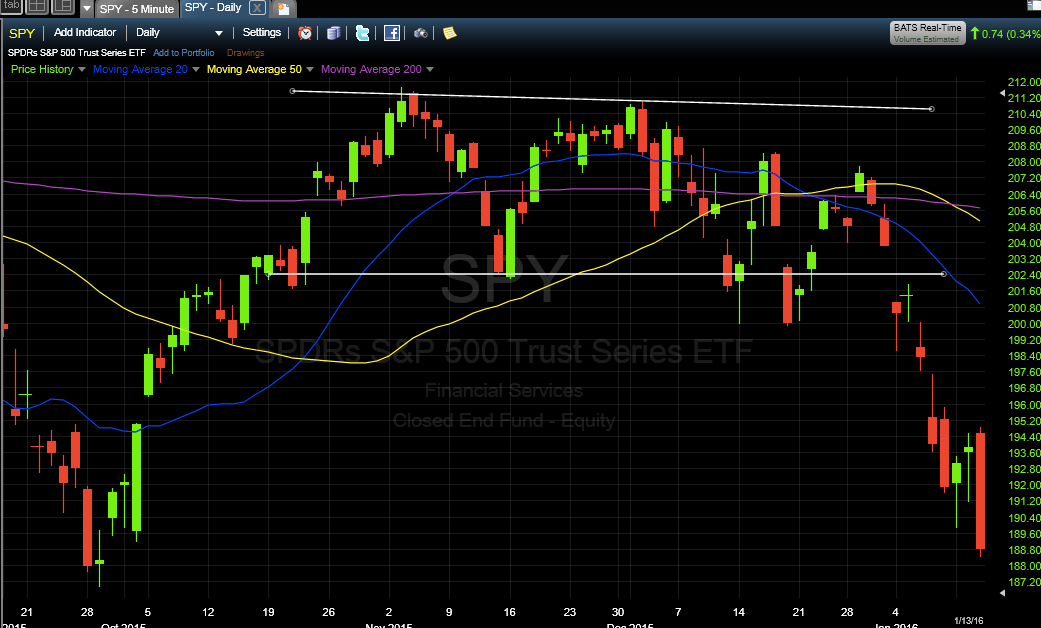This screenshot has height=628, width=1041.
Task: Click the SPY ticker symbol
Action: [22, 33]
